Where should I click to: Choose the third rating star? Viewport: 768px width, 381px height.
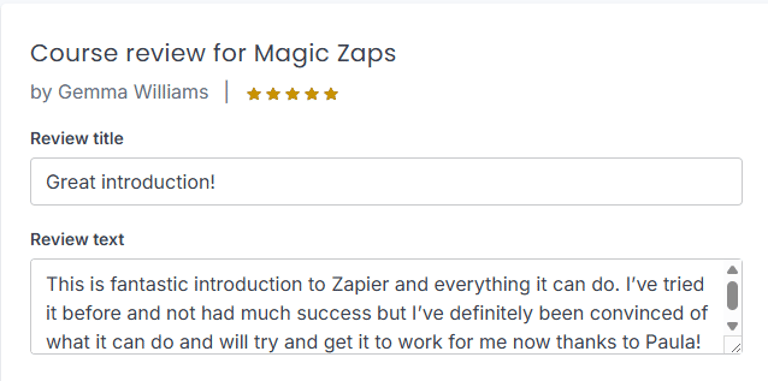pyautogui.click(x=292, y=94)
